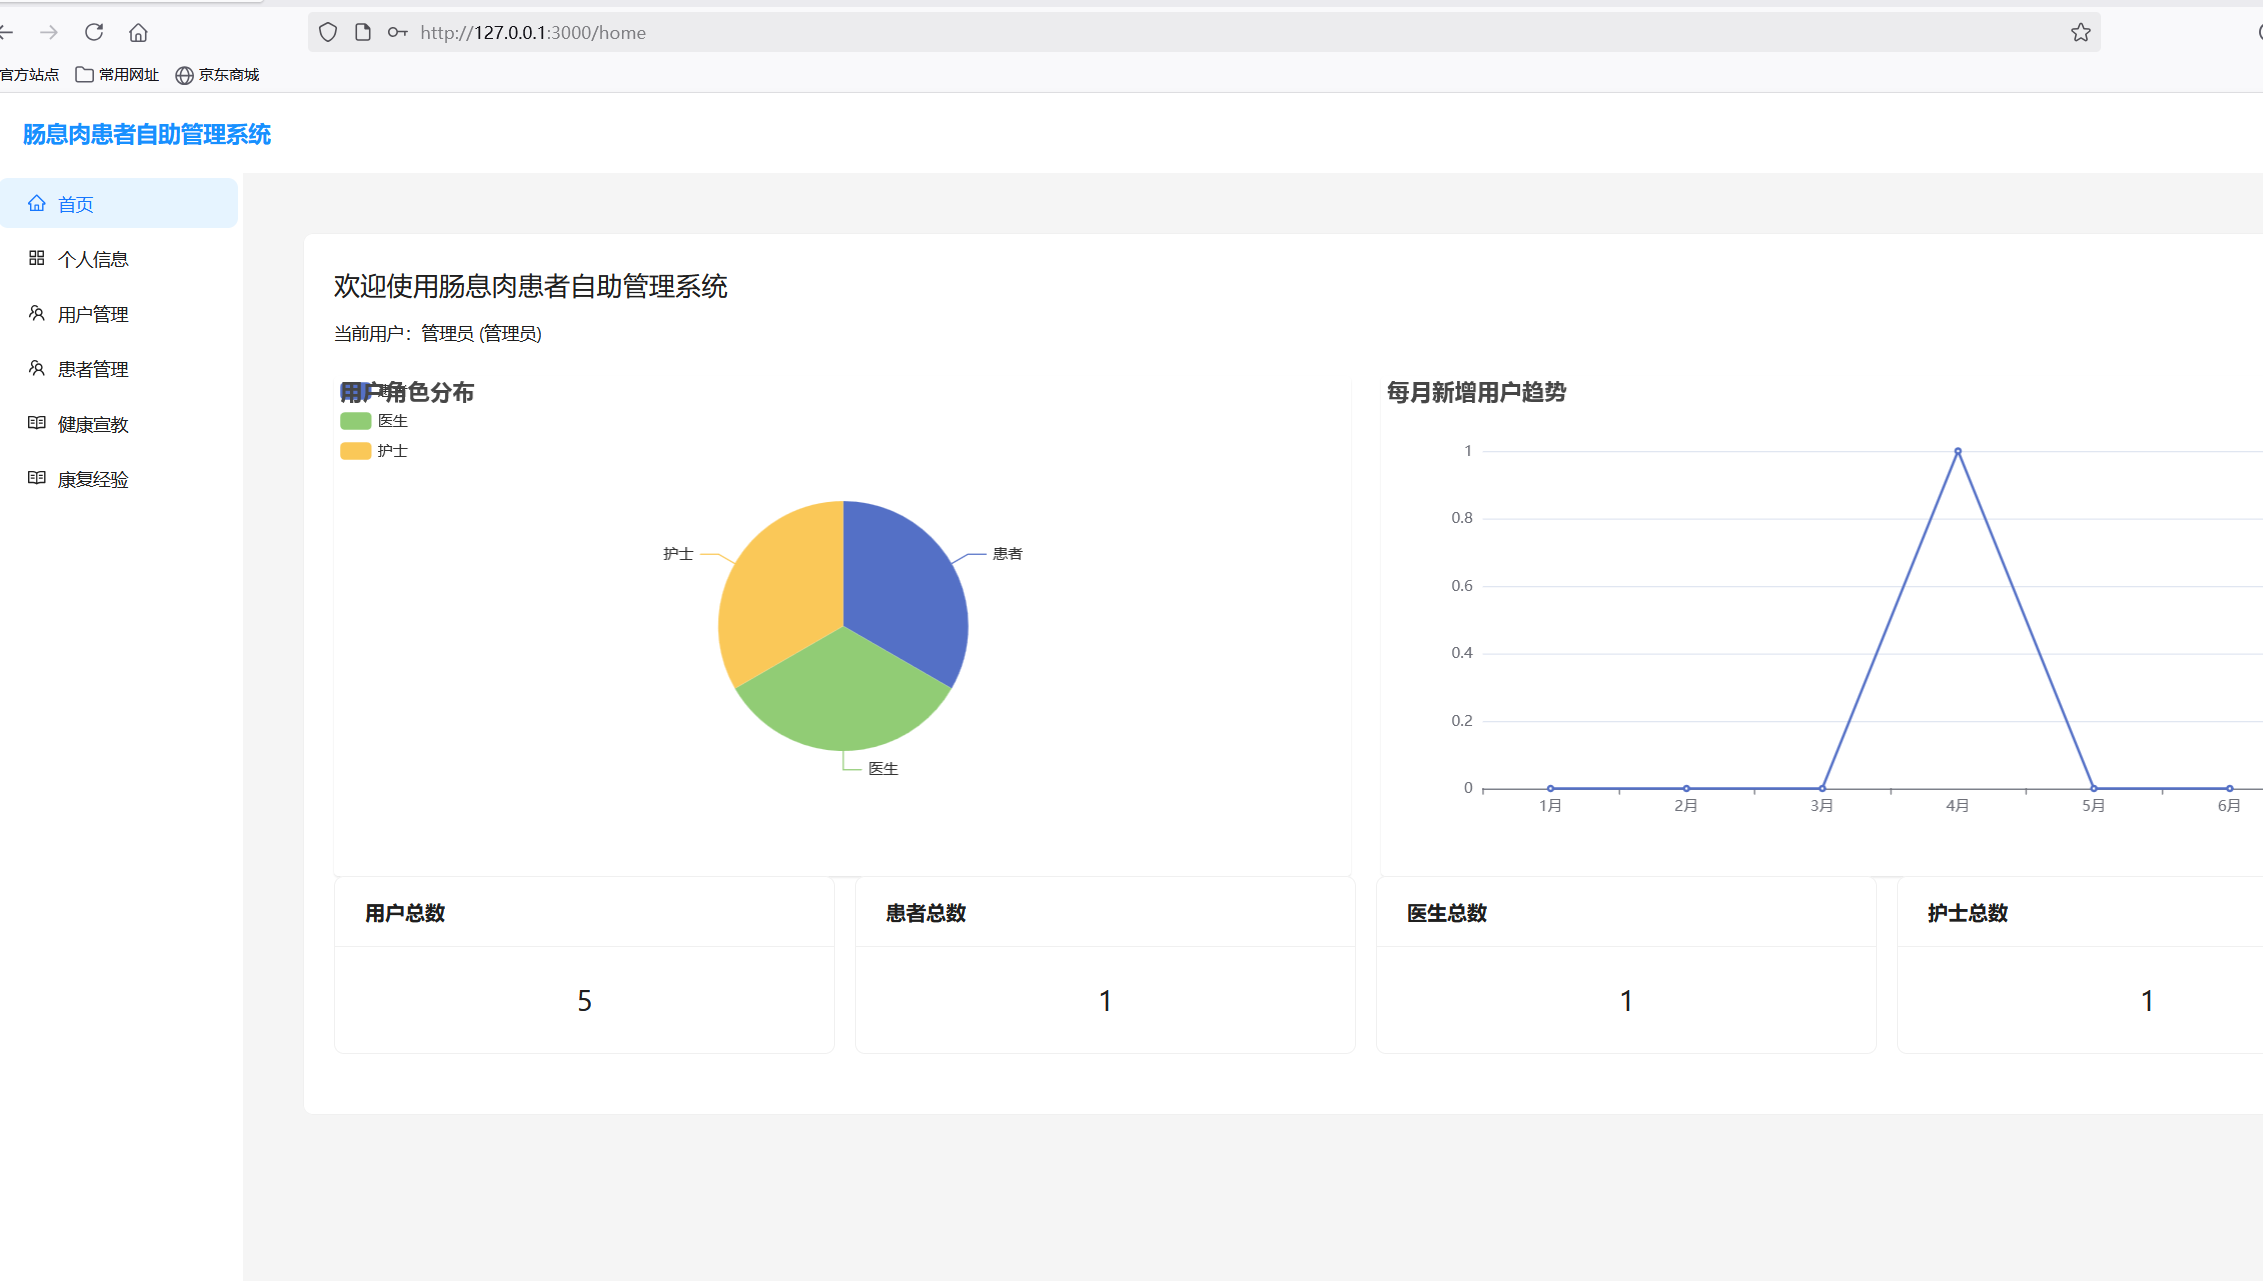Toggle the 医生 legend entry in the pie chart
The image size is (2263, 1281).
(373, 421)
